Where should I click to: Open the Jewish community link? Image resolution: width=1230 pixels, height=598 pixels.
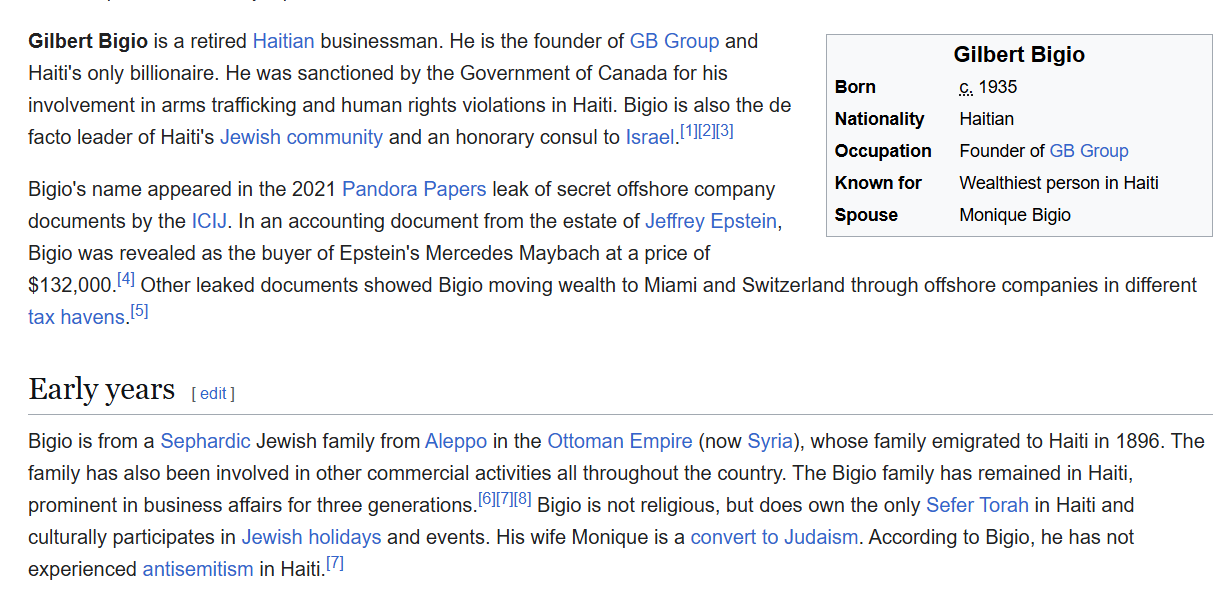click(x=301, y=137)
